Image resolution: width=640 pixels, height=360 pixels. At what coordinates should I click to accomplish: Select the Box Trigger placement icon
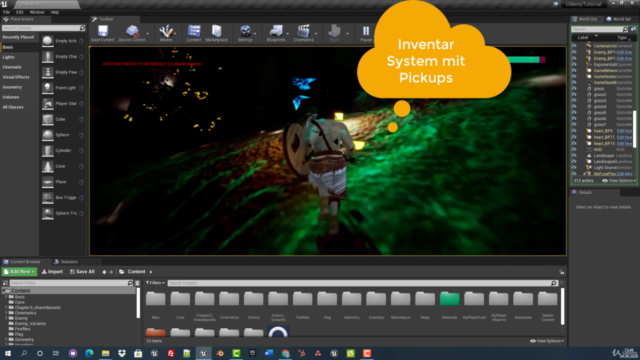point(48,198)
